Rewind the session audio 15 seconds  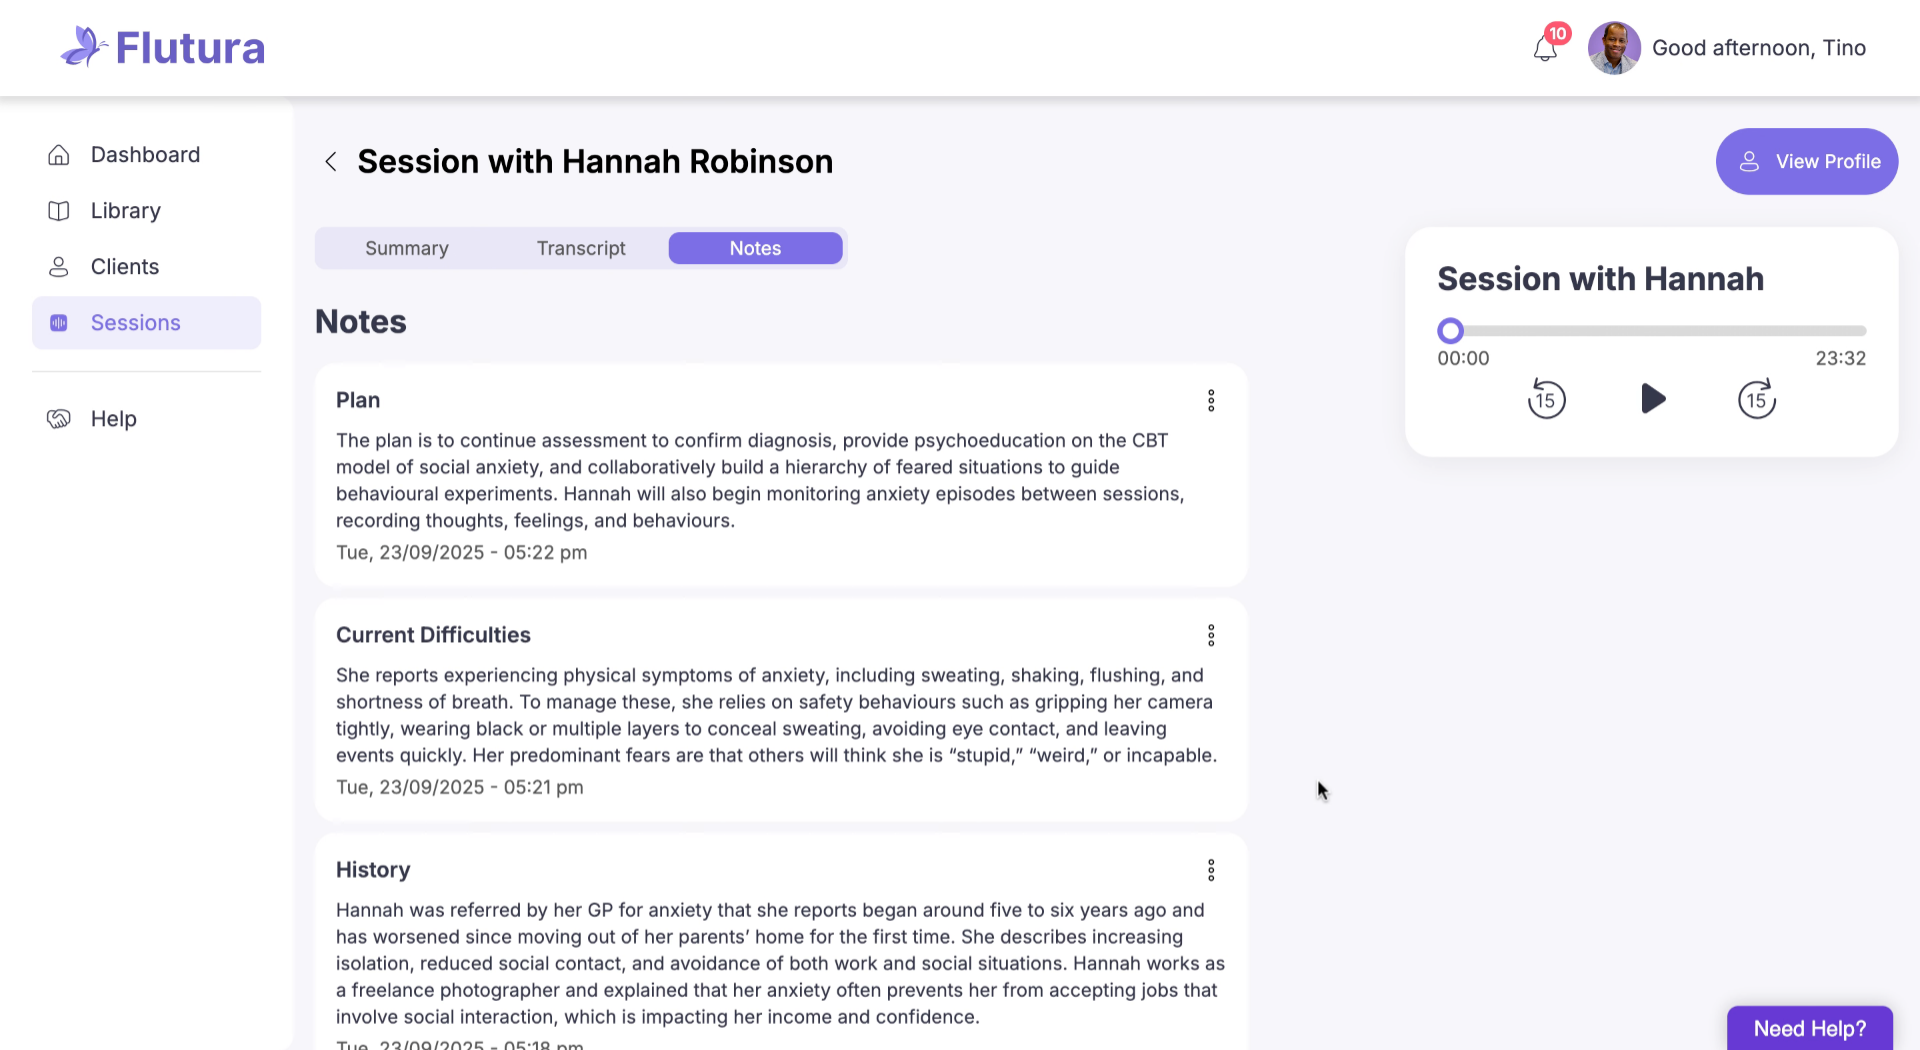[1546, 400]
